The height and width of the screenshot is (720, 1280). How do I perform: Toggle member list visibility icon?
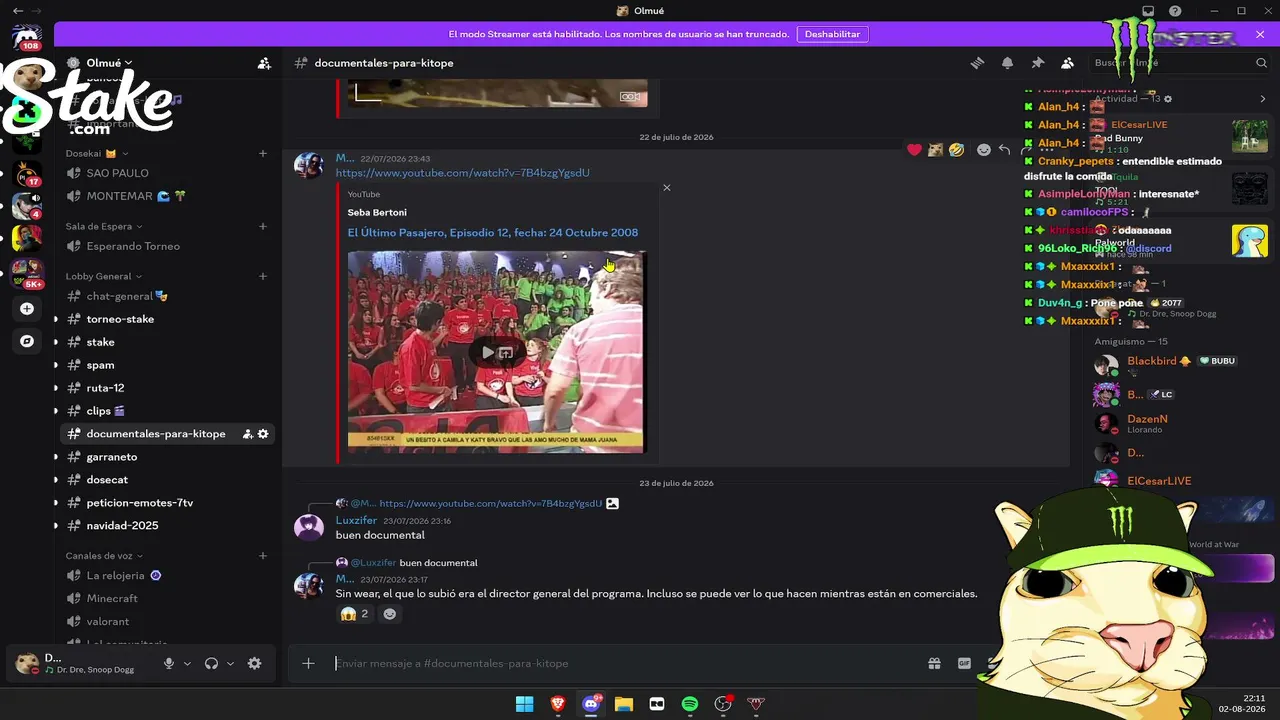(x=1067, y=63)
